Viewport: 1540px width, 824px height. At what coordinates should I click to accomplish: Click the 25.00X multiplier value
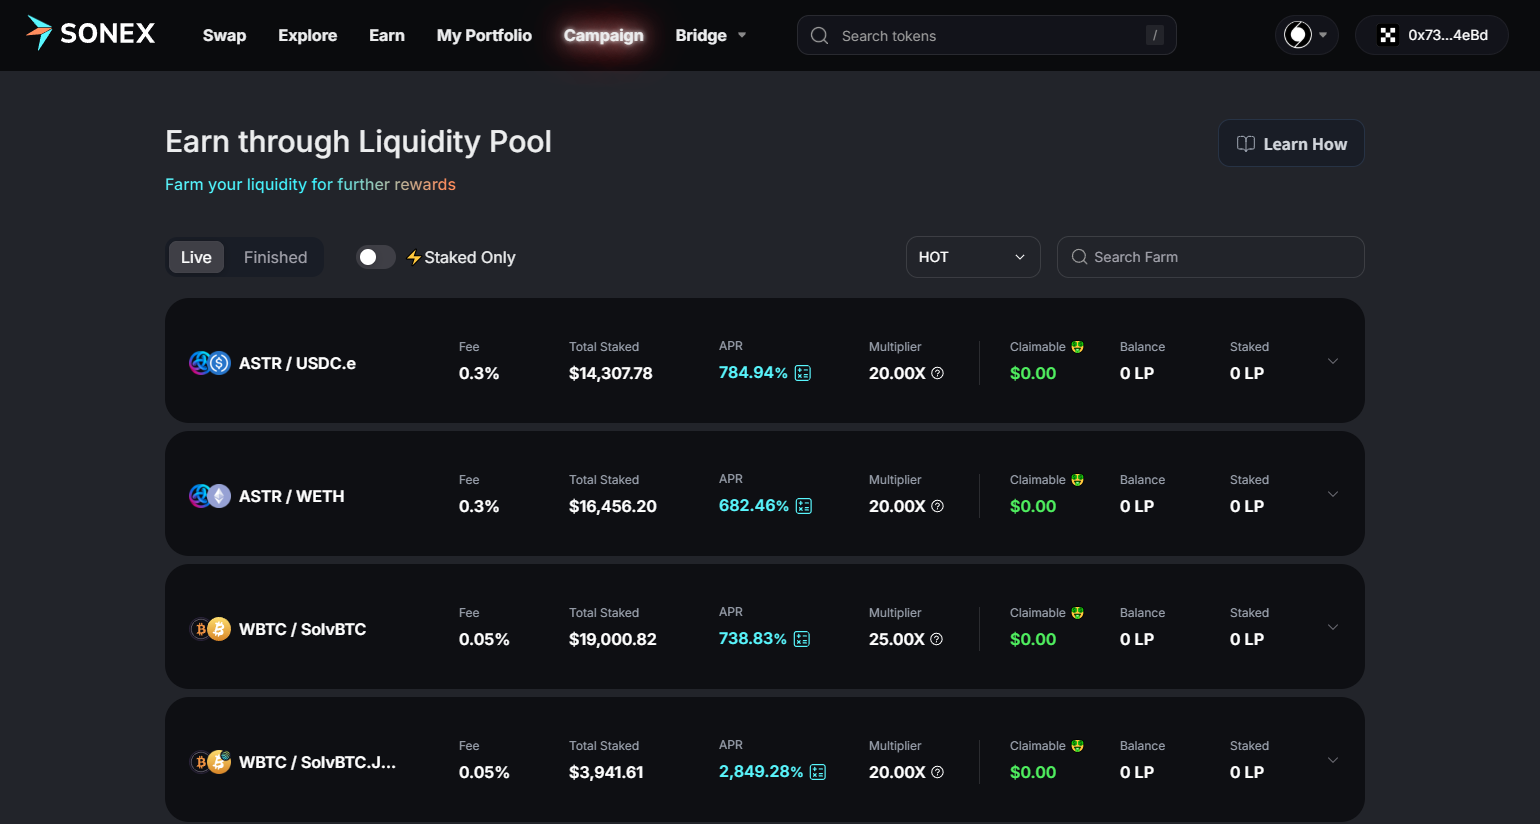pyautogui.click(x=897, y=639)
